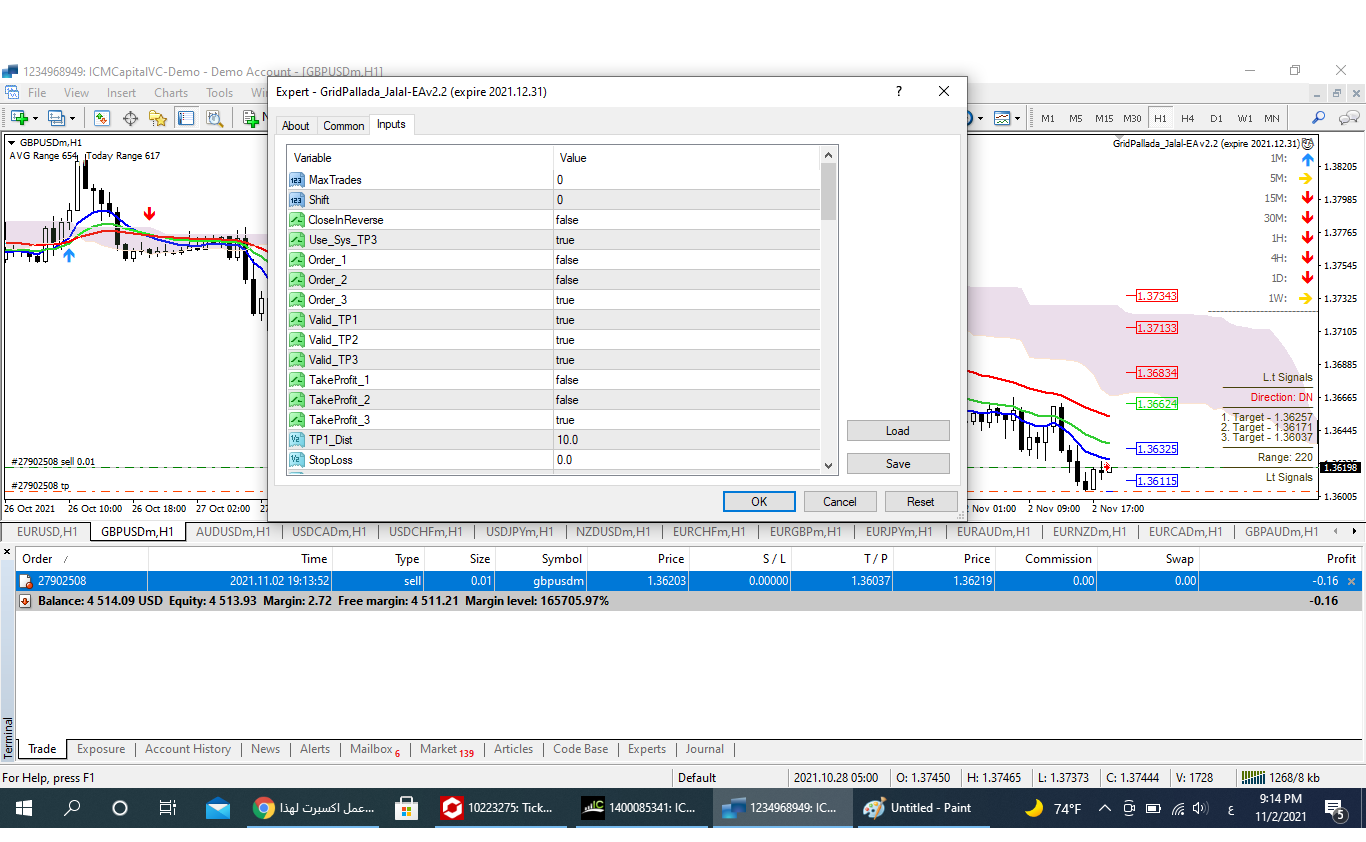Expand the chart templates dropdown arrow
The height and width of the screenshot is (842, 1366).
click(x=1018, y=118)
